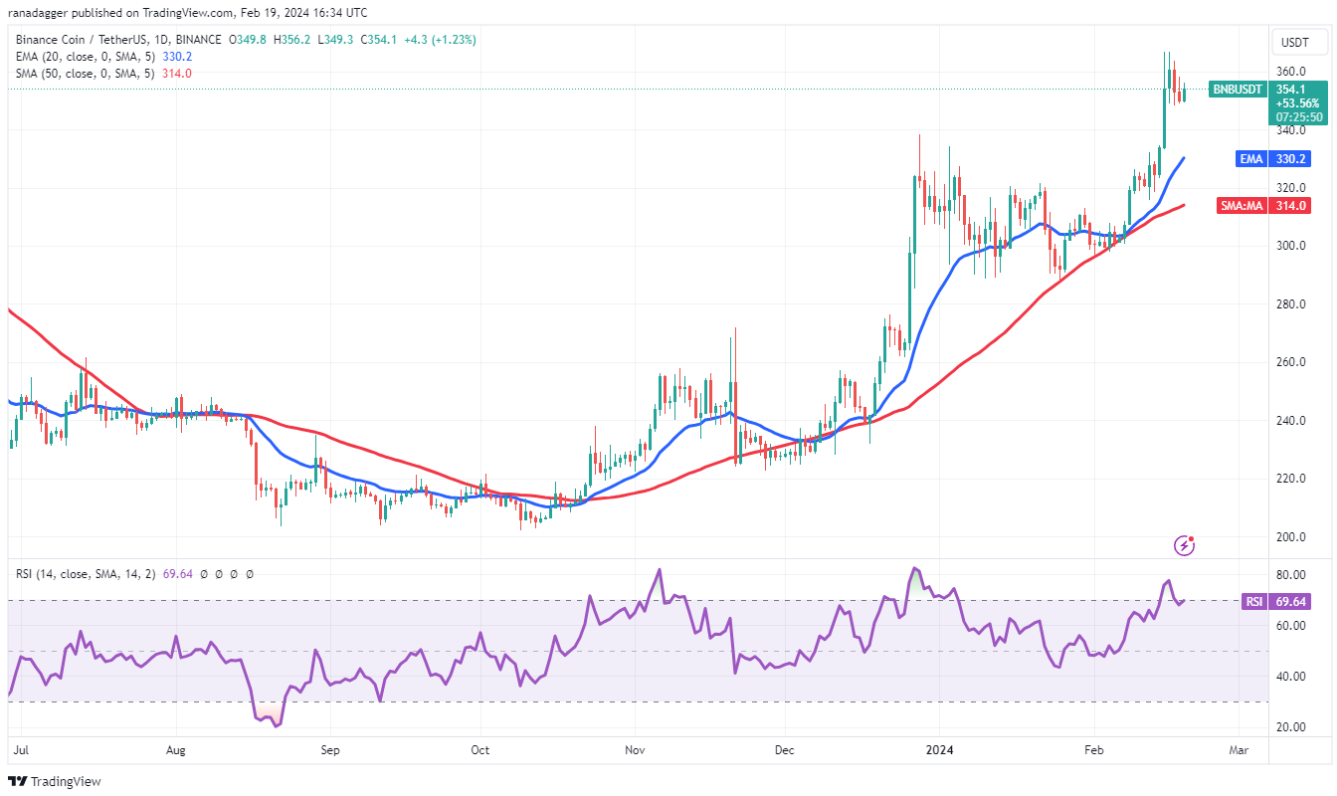
Task: Select the BNBUSDT price label tag
Action: click(x=1237, y=89)
